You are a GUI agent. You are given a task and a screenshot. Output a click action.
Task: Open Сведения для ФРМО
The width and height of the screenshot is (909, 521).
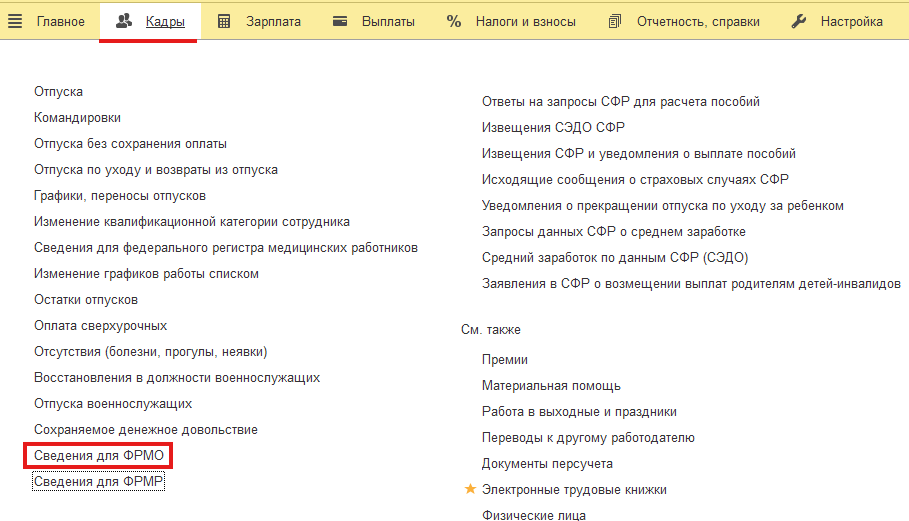pos(99,456)
